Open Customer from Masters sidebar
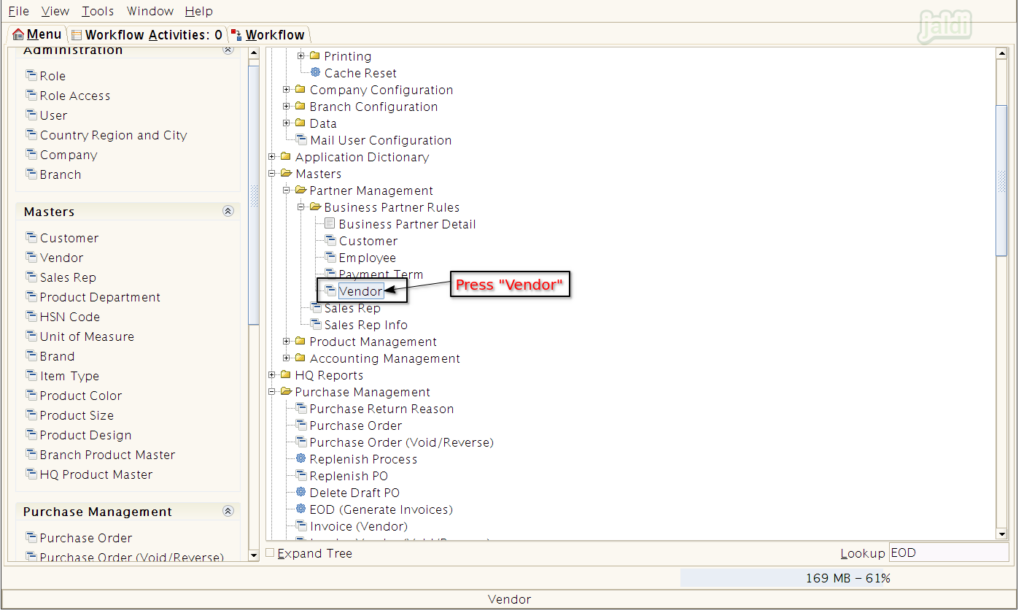The width and height of the screenshot is (1024, 616). [x=69, y=238]
